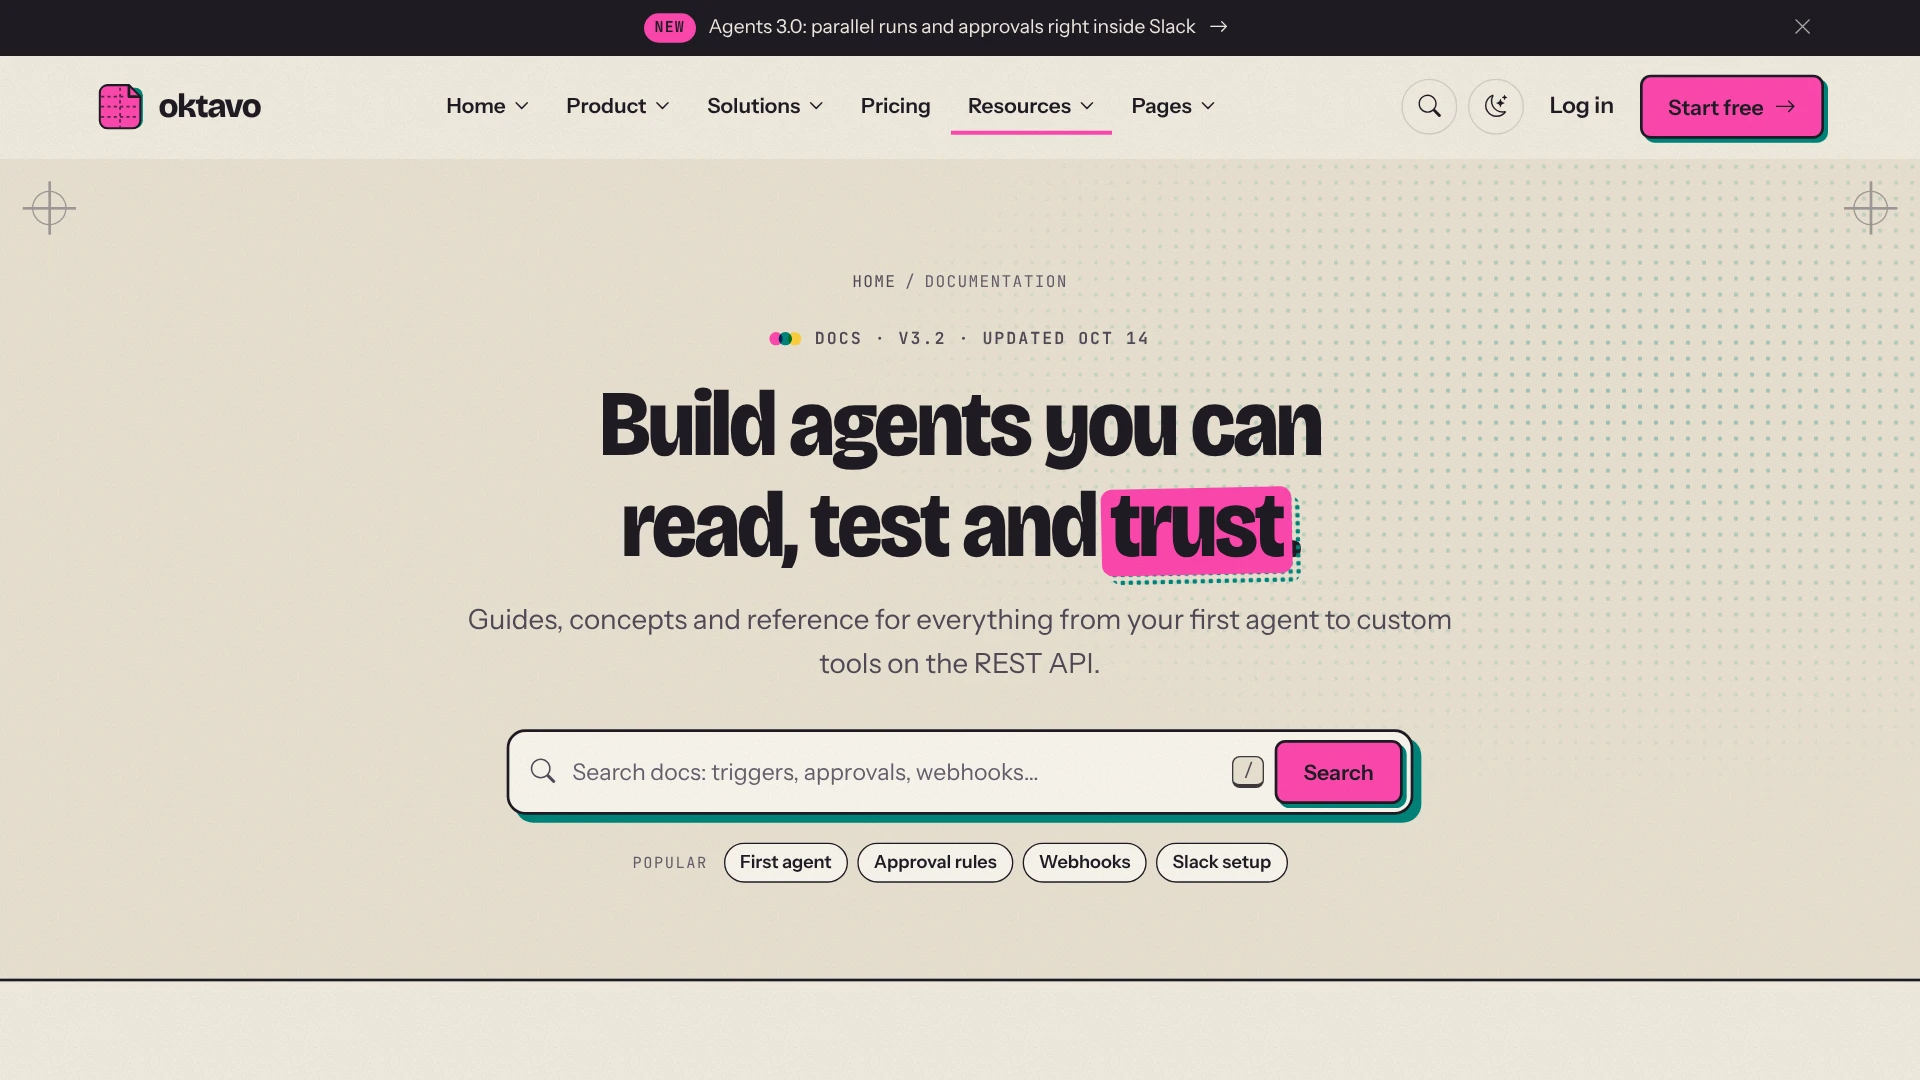Viewport: 1920px width, 1080px height.
Task: Click the Start free button
Action: (x=1731, y=107)
